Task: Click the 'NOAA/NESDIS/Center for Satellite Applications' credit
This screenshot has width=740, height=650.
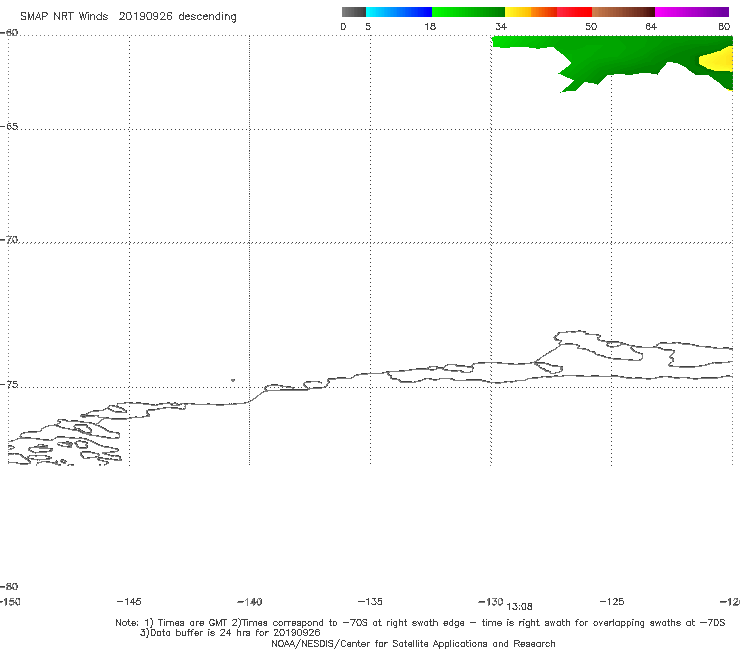Action: click(413, 643)
